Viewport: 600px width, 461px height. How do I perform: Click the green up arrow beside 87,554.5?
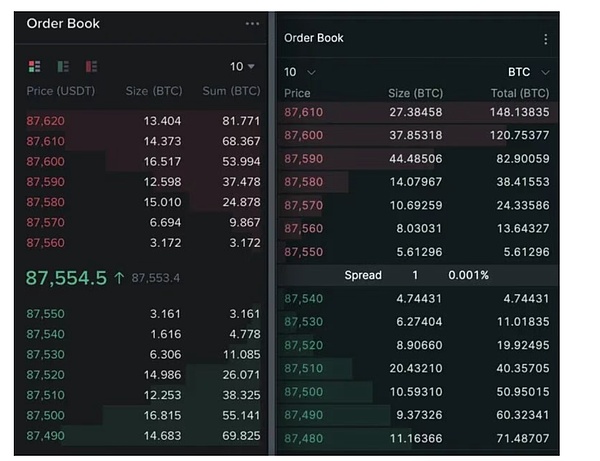pos(119,278)
